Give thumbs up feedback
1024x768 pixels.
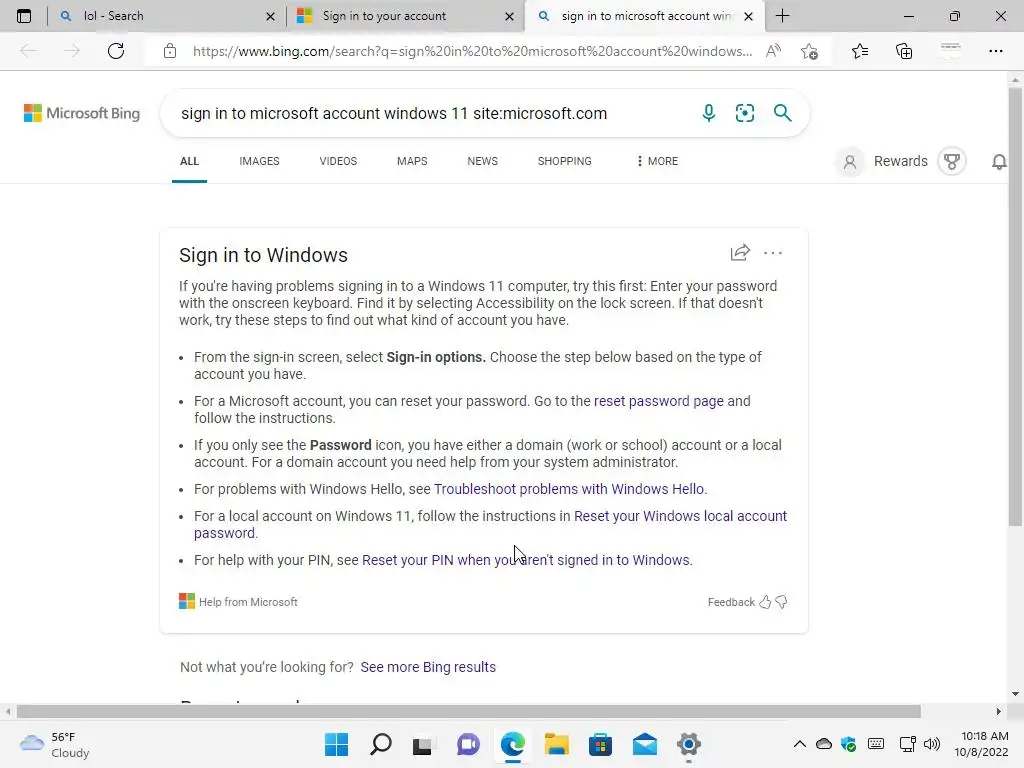[765, 602]
